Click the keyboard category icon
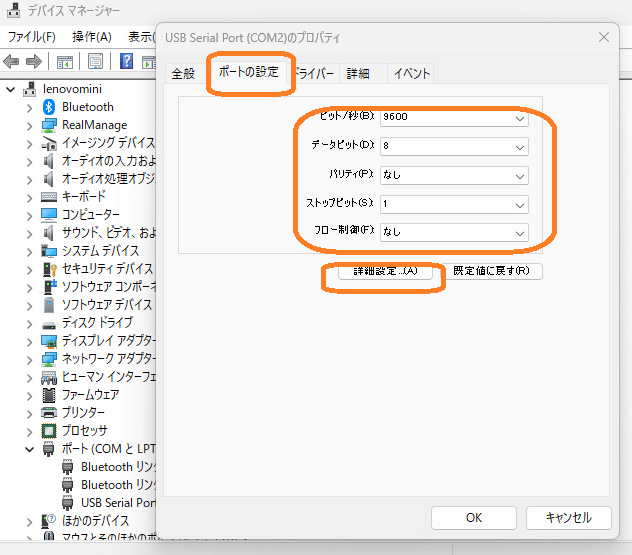This screenshot has width=632, height=555. 49,197
